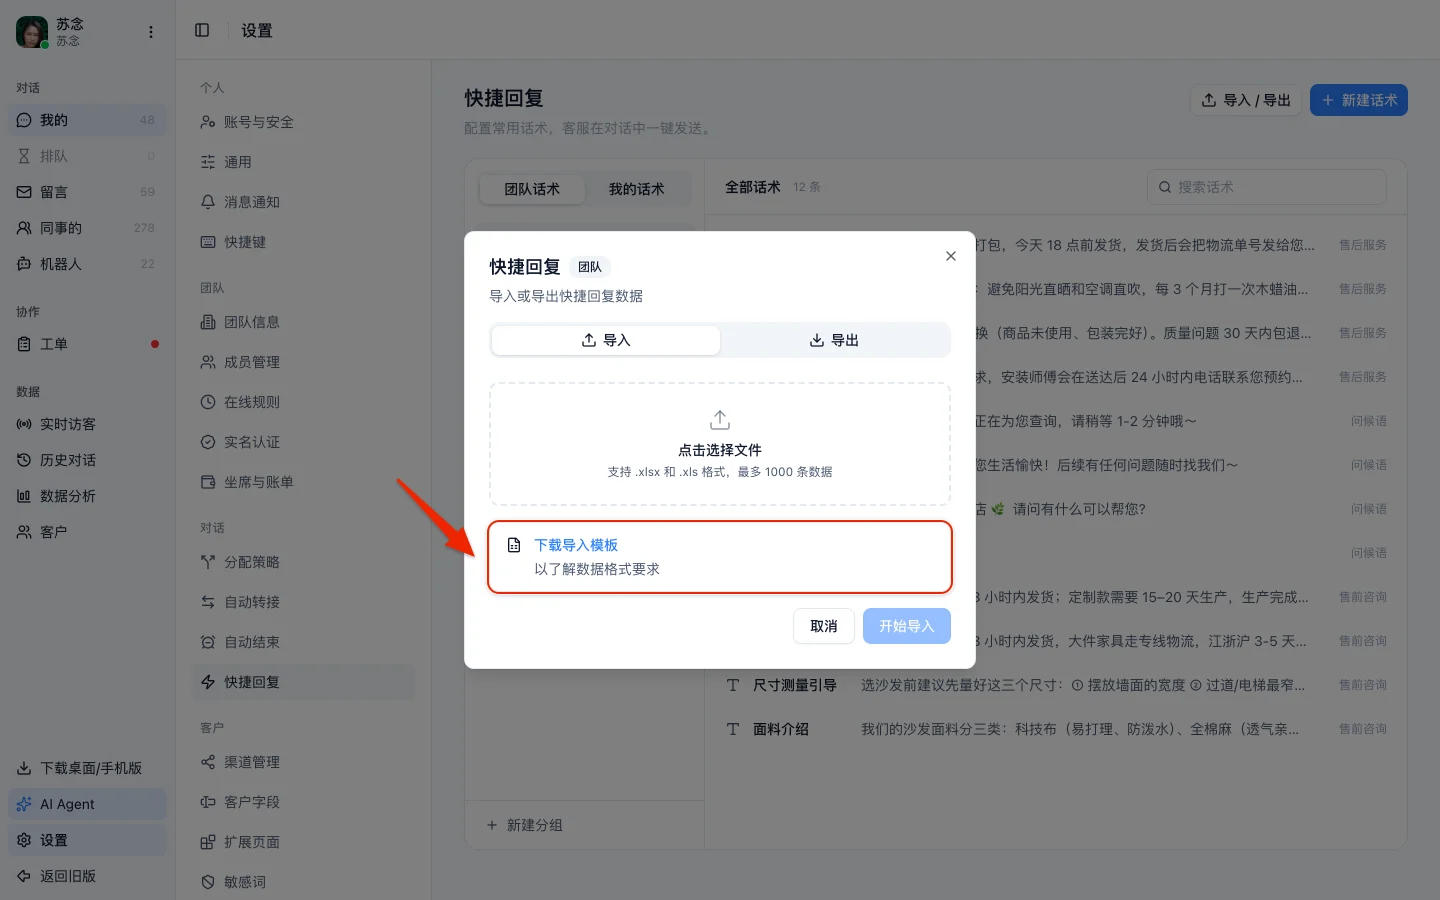This screenshot has height=900, width=1440.
Task: Open 自动转接 settings
Action: pos(303,602)
